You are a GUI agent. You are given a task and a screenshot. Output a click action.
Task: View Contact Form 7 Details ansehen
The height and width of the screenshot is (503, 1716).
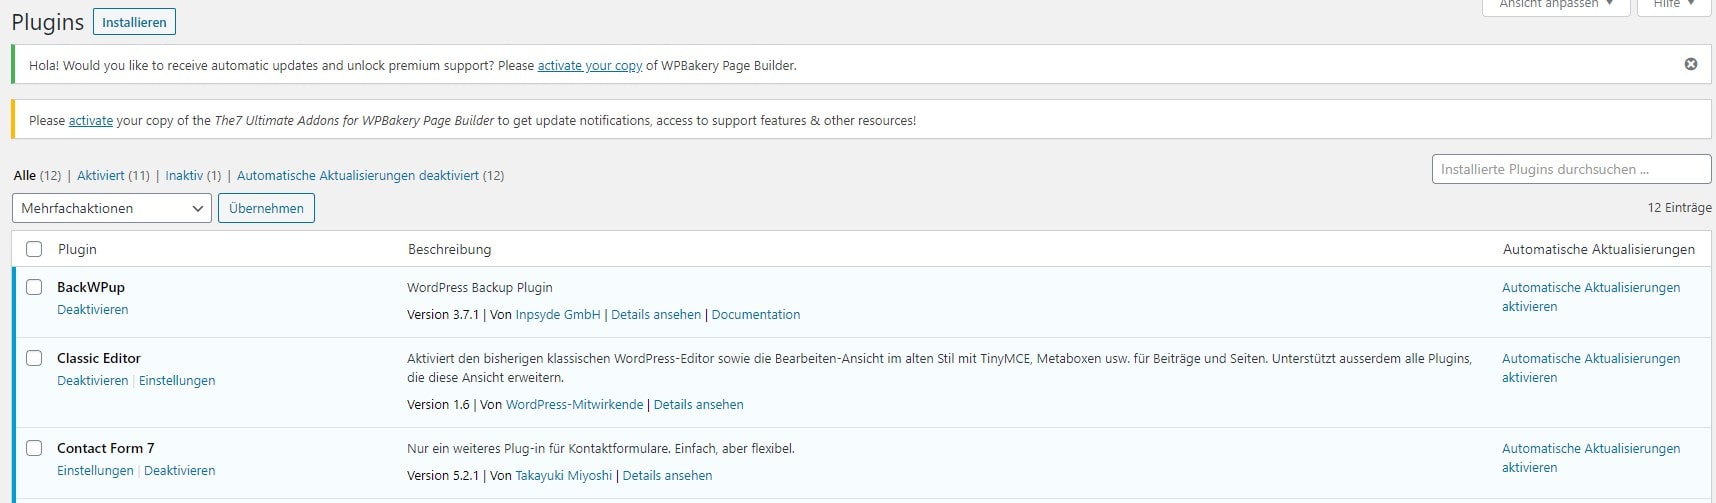(668, 475)
